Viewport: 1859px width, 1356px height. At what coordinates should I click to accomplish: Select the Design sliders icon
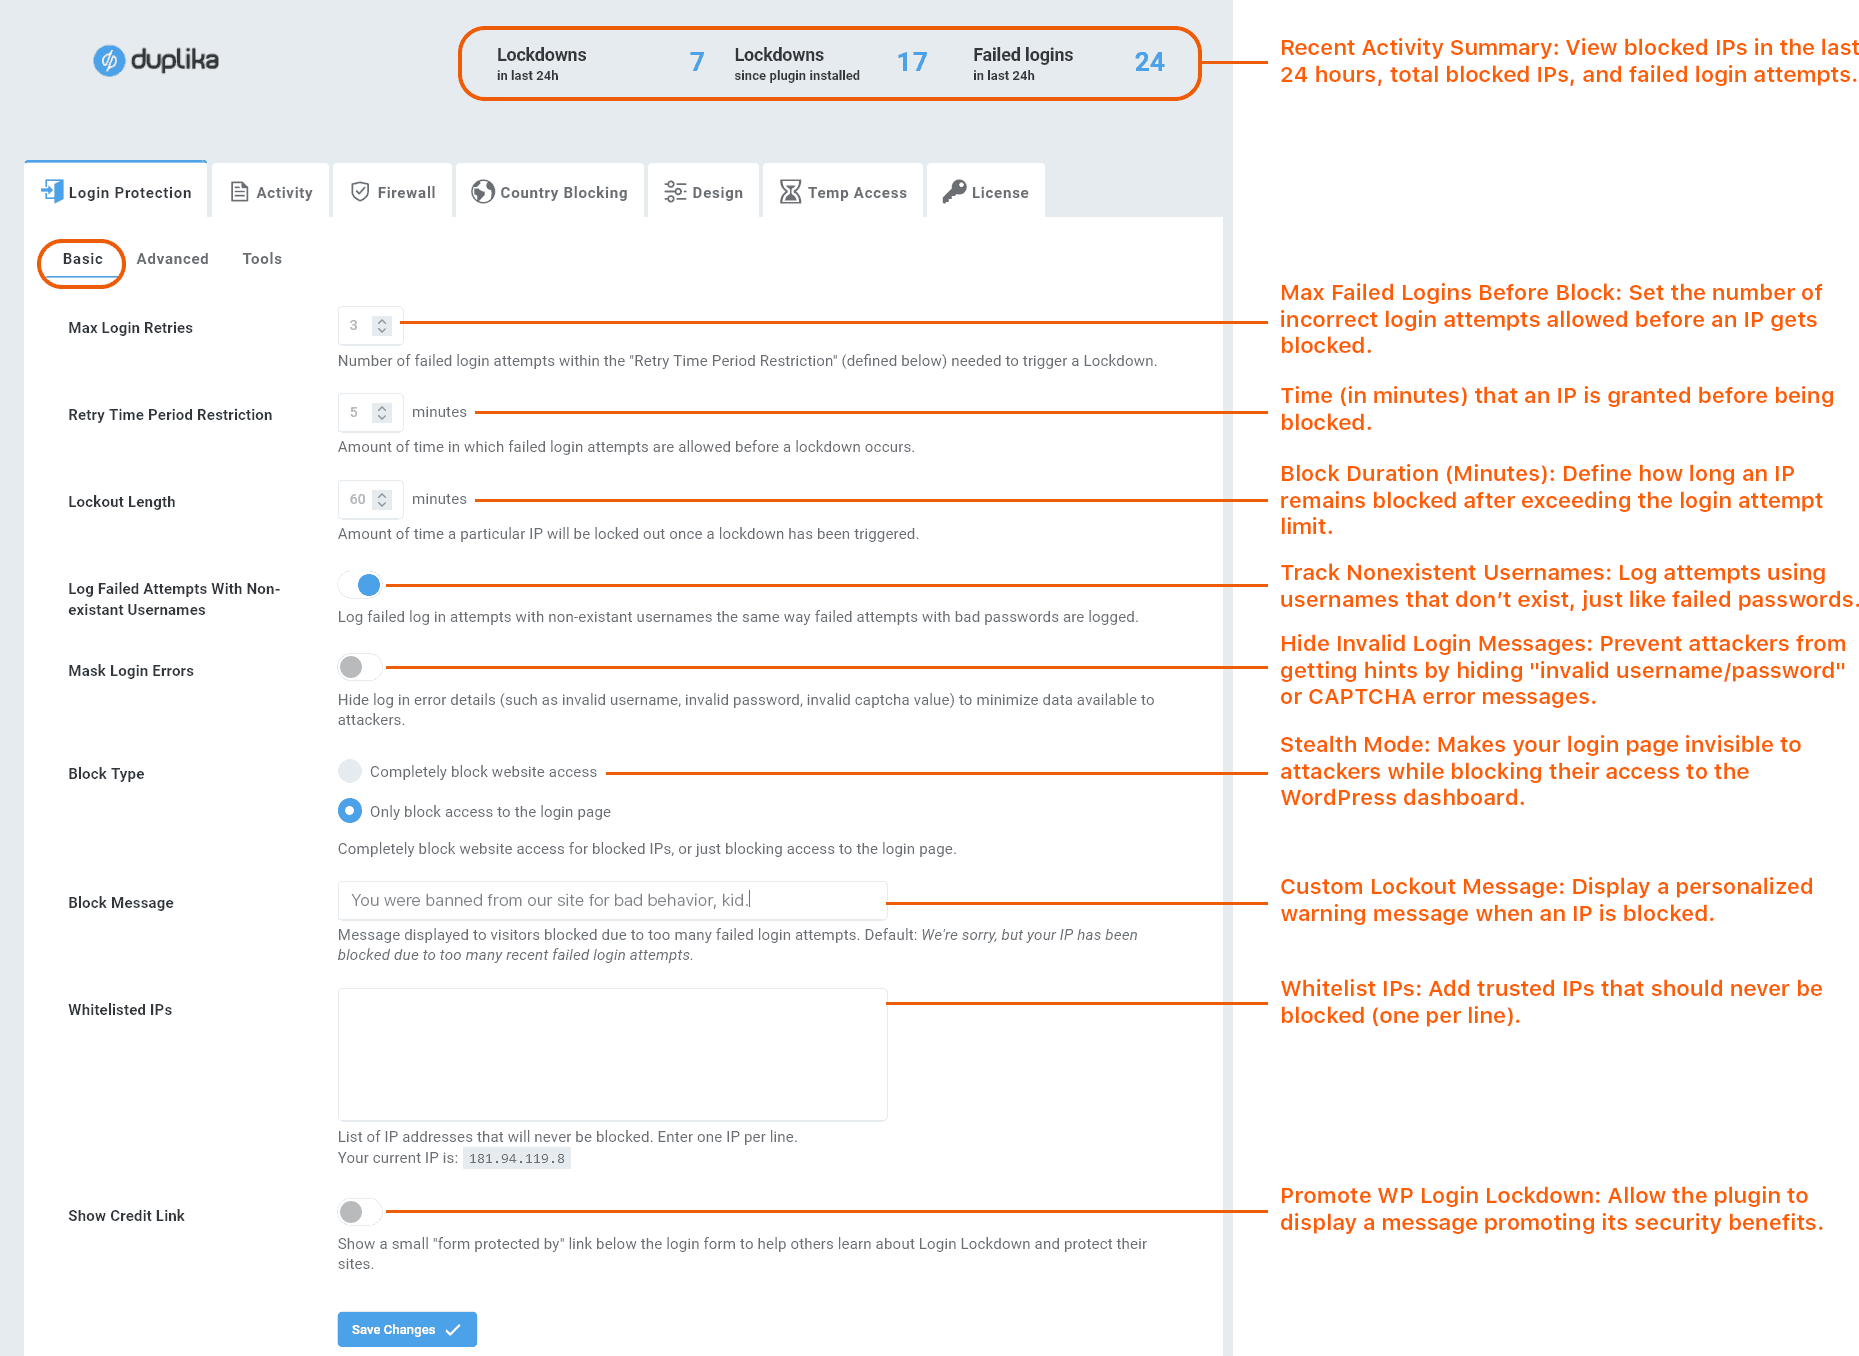tap(676, 191)
